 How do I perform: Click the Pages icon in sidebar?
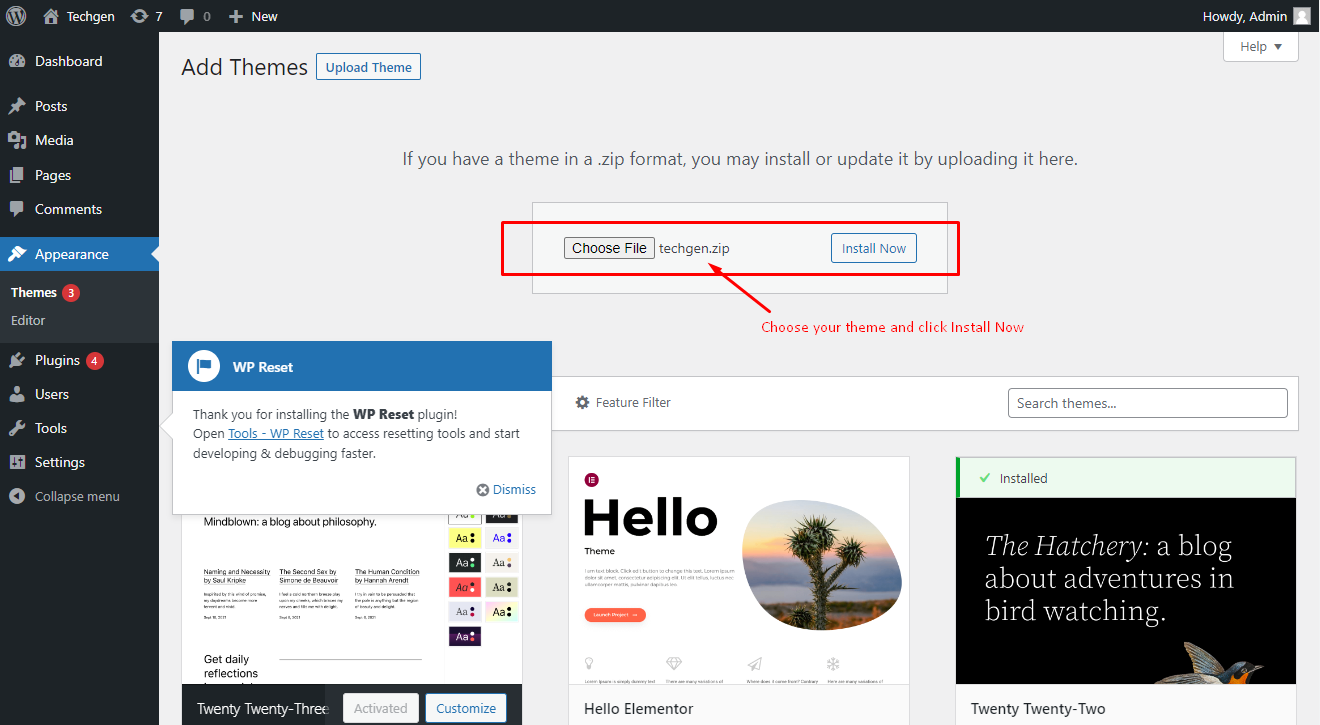click(17, 175)
